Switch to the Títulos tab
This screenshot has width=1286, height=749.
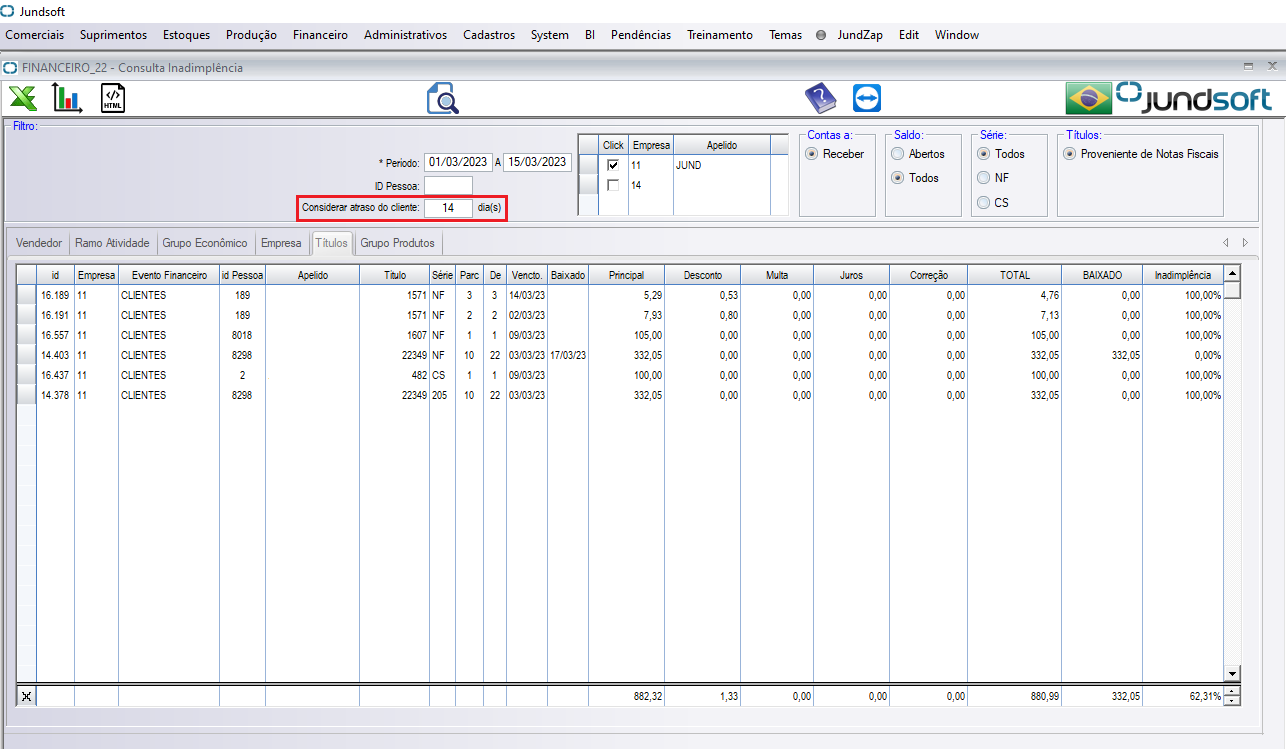(x=331, y=243)
